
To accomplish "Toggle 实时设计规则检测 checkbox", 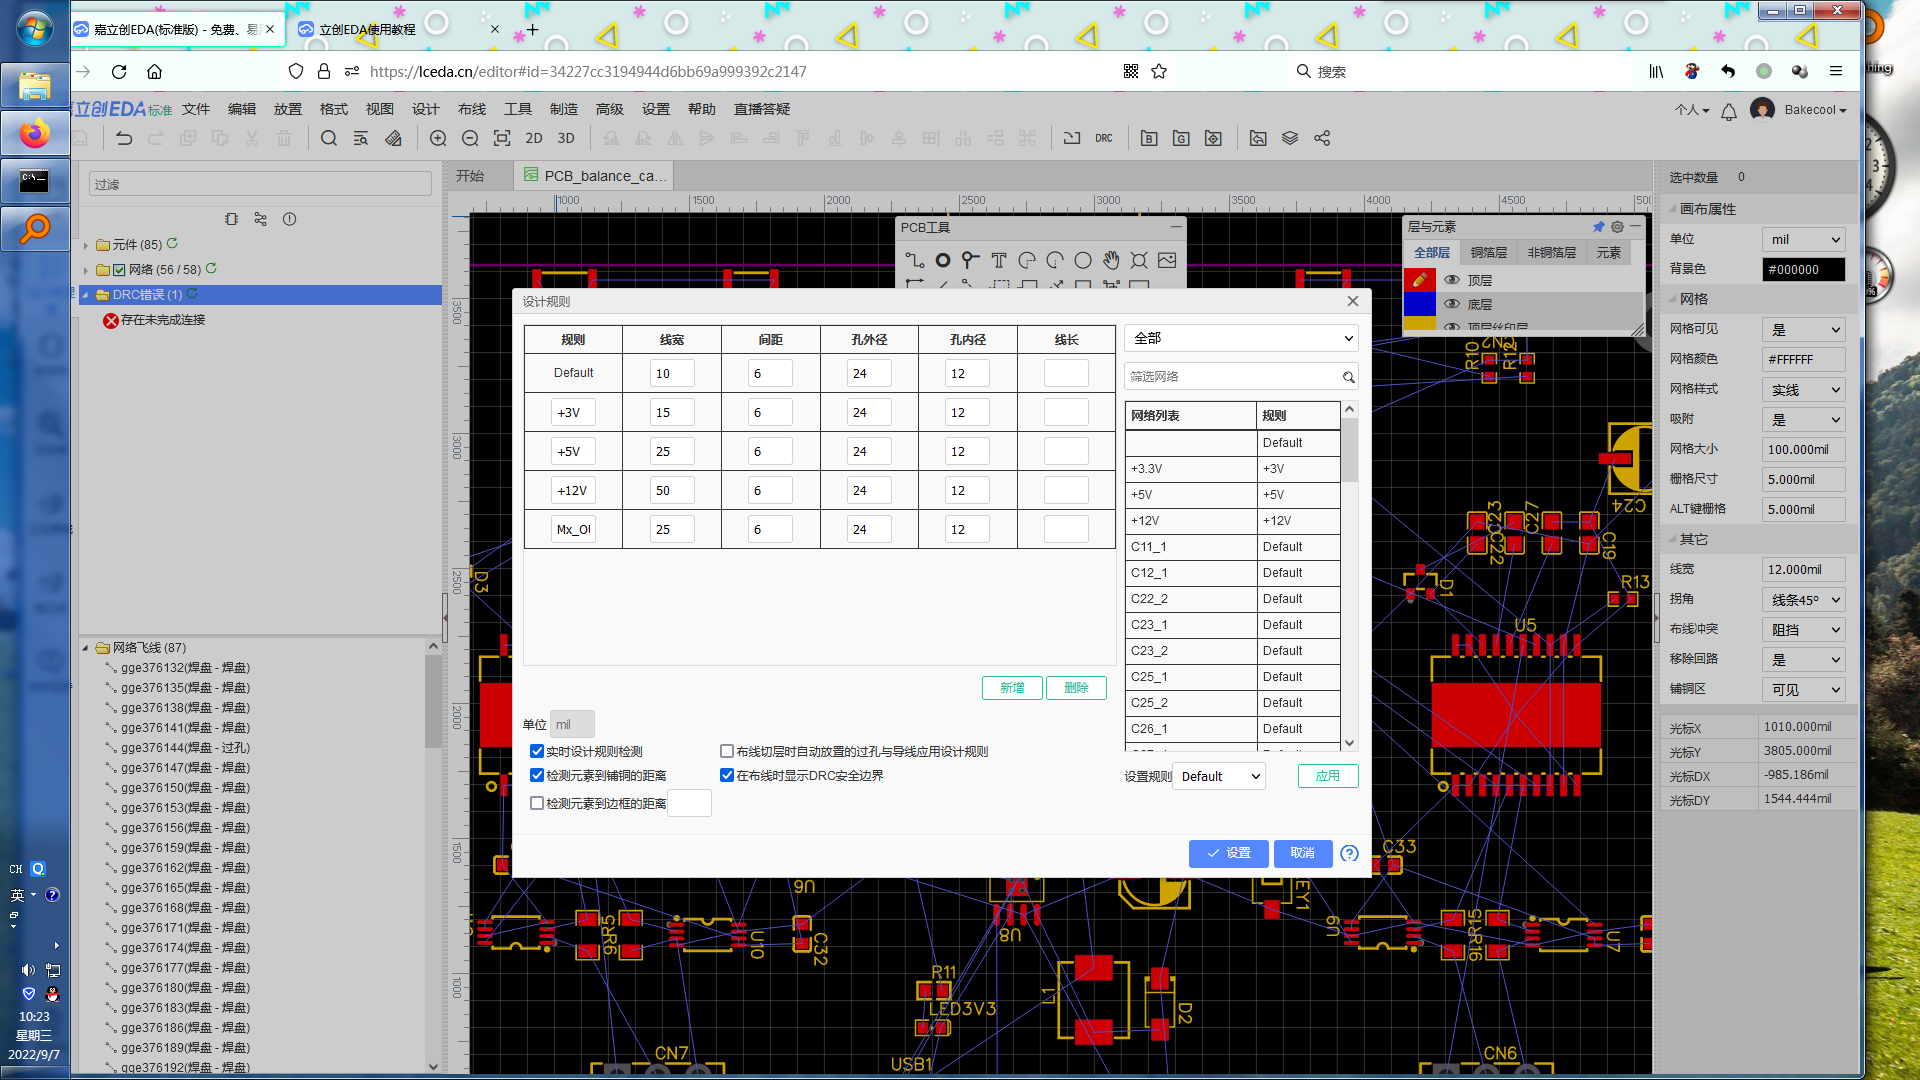I will click(x=537, y=751).
